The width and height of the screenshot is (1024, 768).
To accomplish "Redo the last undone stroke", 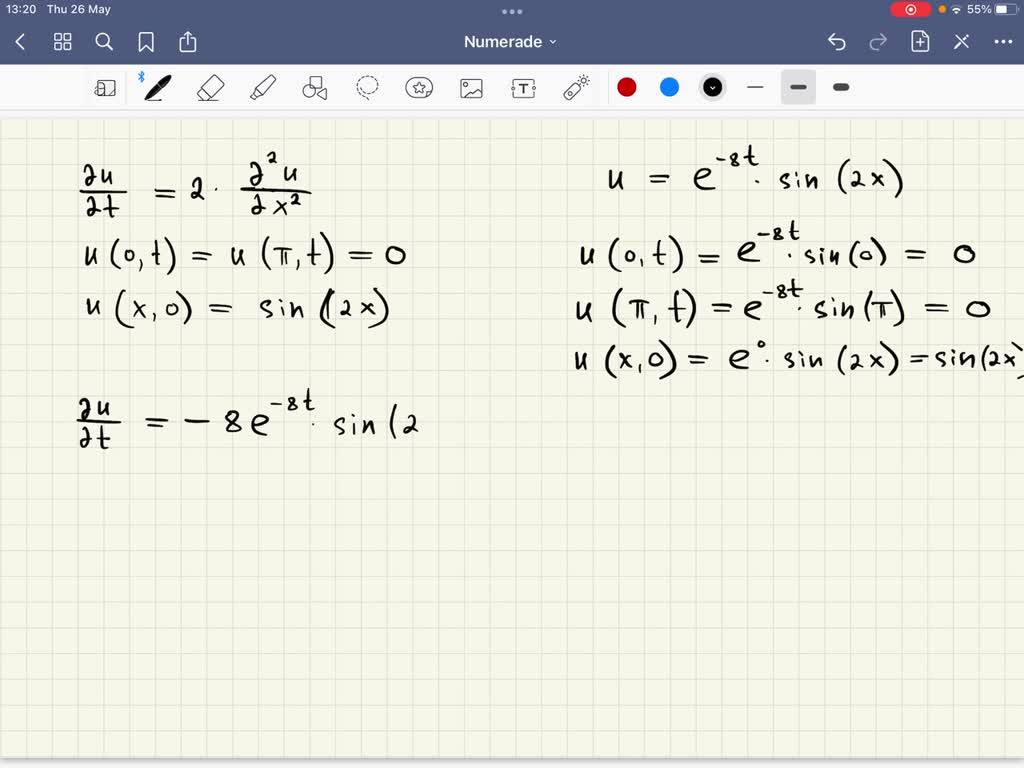I will pyautogui.click(x=878, y=42).
